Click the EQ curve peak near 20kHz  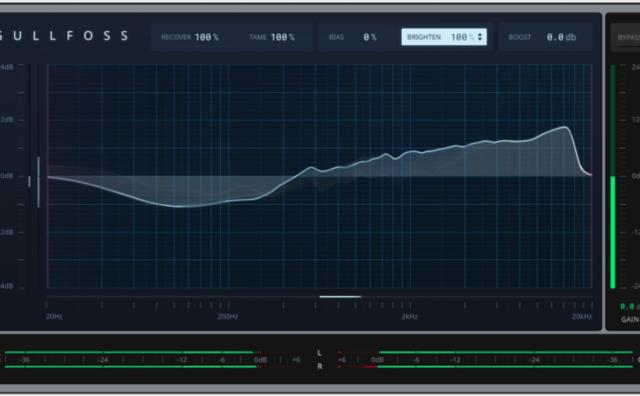coord(565,127)
